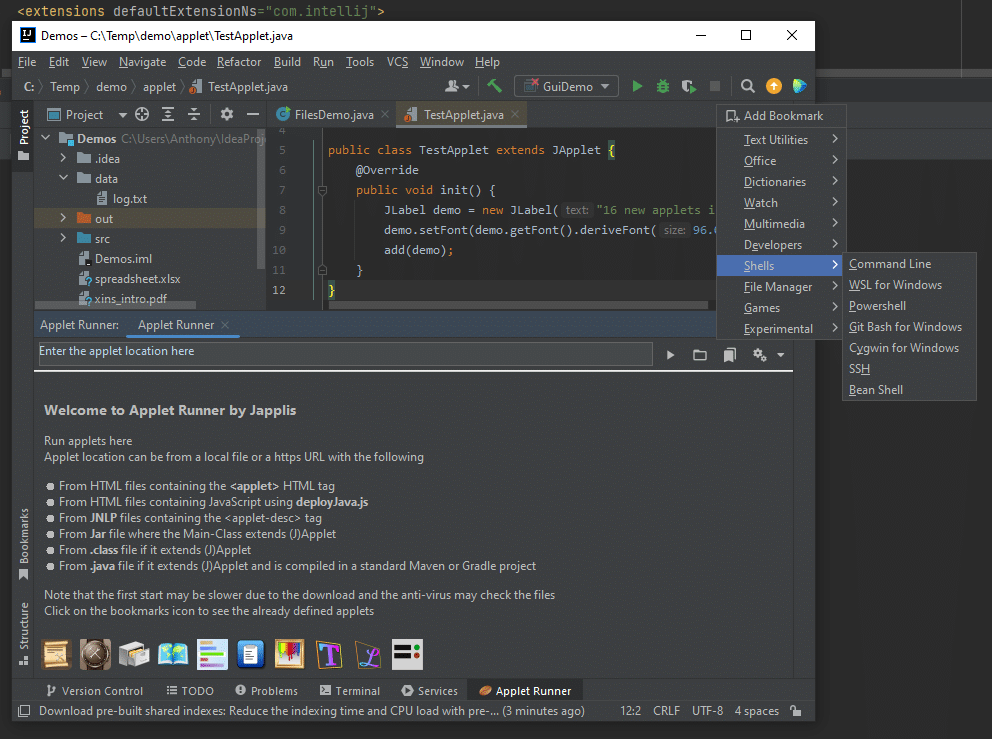
Task: Launch the scroll with tools applet icon
Action: click(x=56, y=654)
